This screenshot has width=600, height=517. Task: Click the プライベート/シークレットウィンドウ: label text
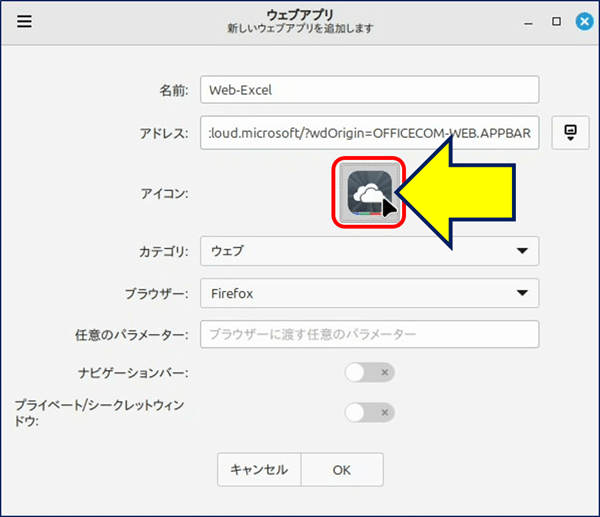click(x=99, y=413)
